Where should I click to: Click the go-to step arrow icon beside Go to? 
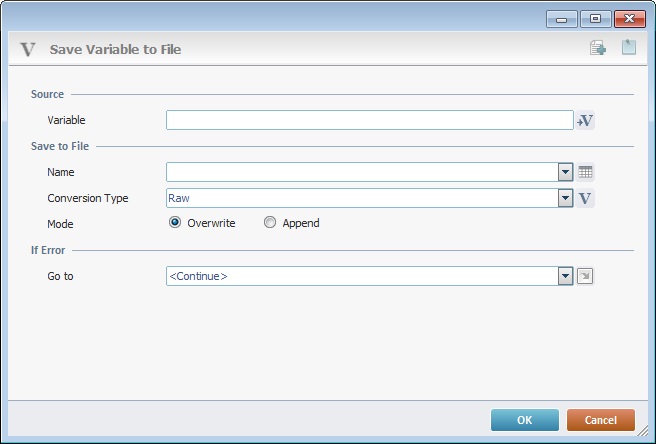[x=585, y=276]
